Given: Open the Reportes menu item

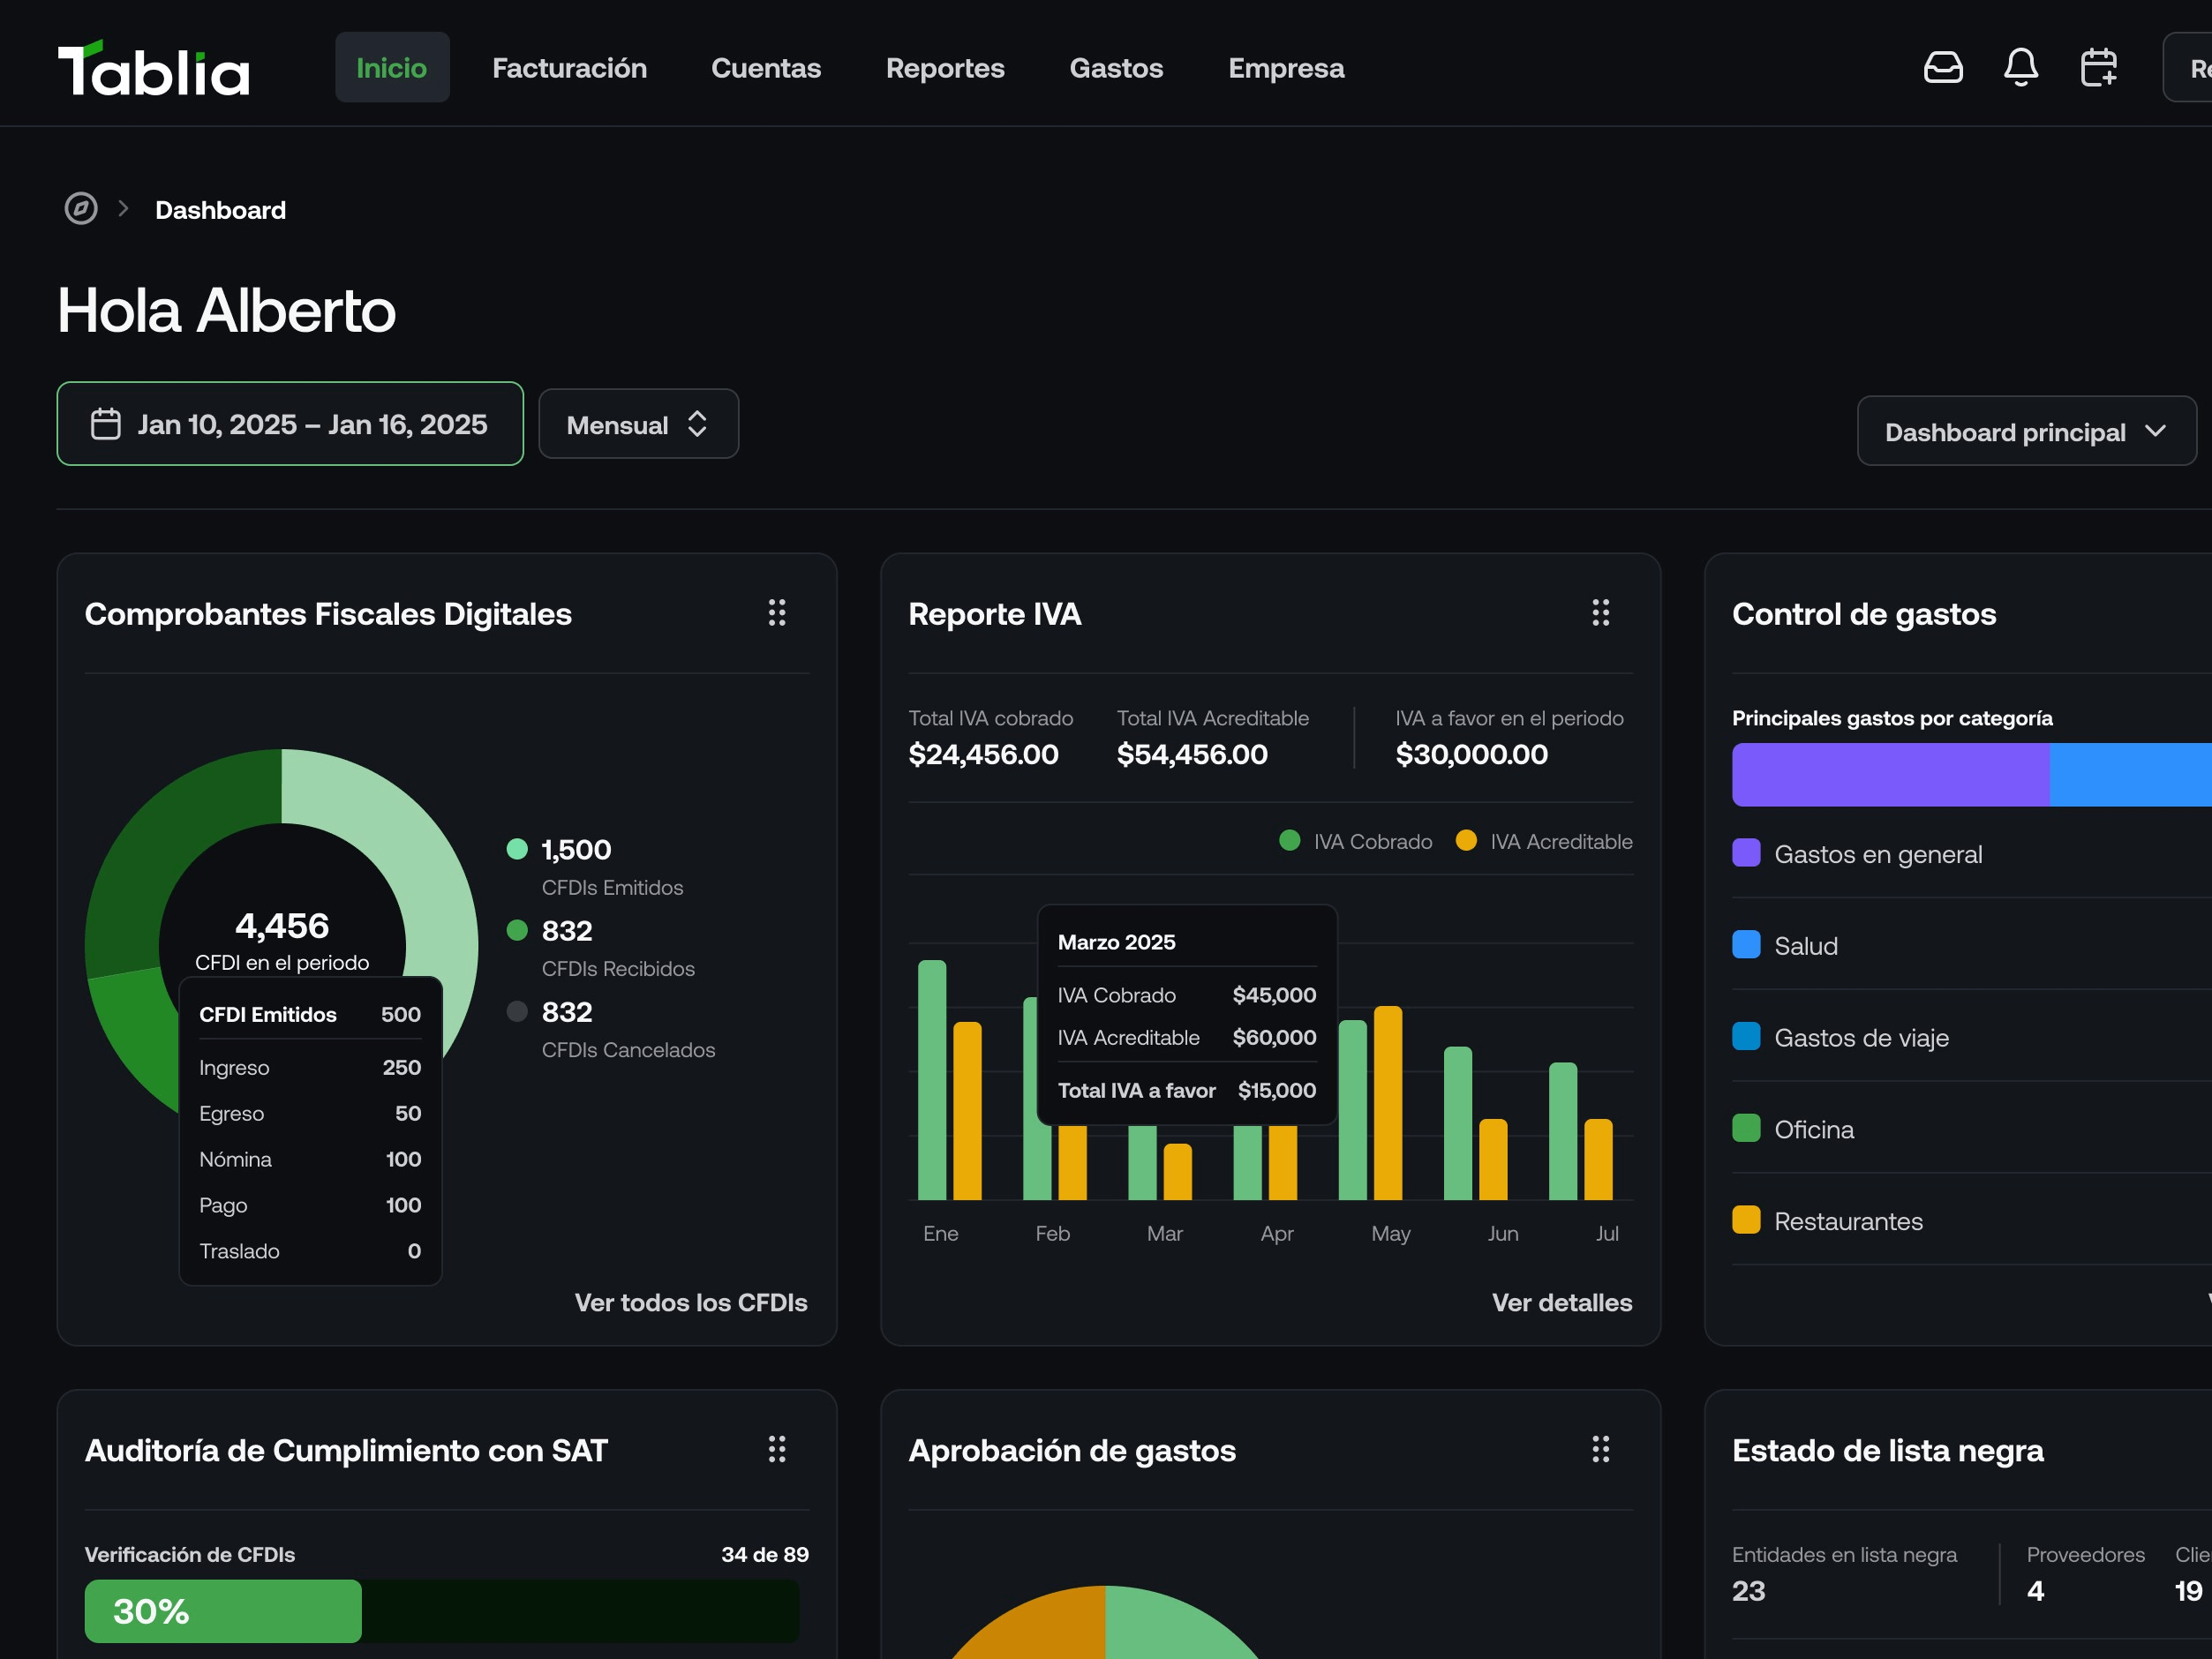Looking at the screenshot, I should (944, 68).
